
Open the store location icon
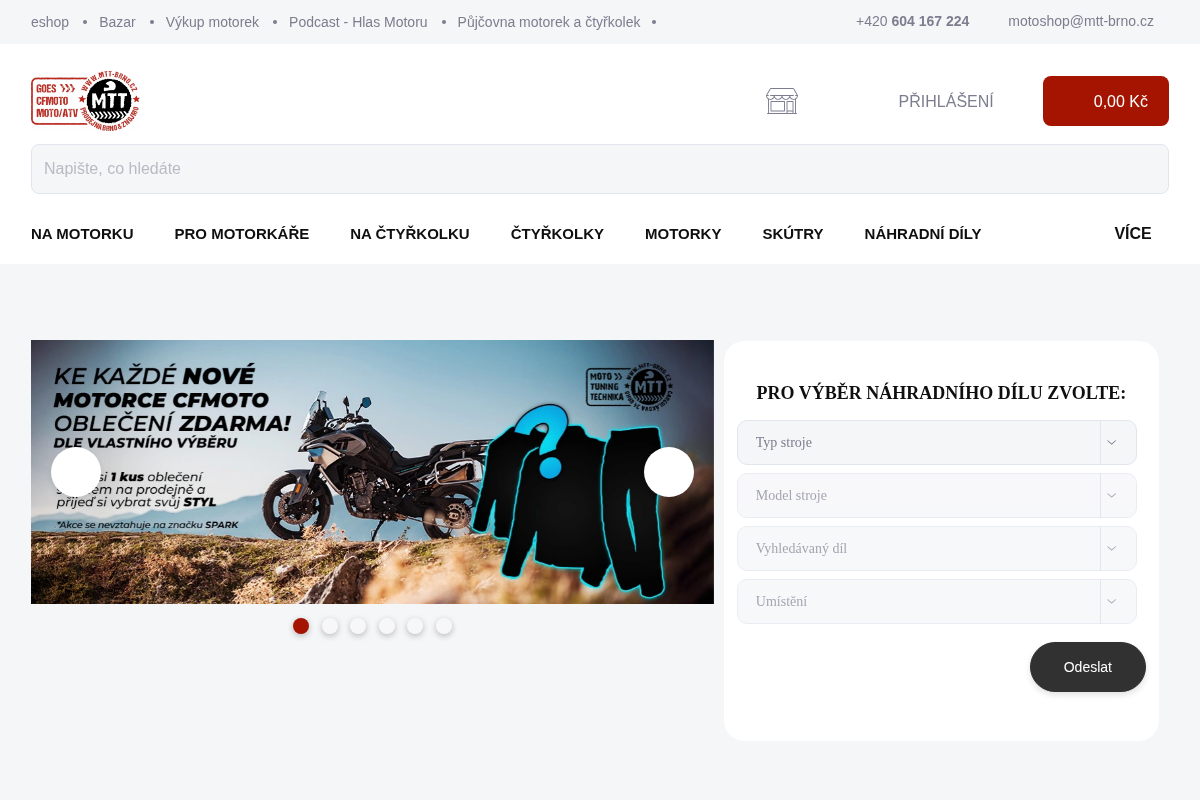coord(782,101)
